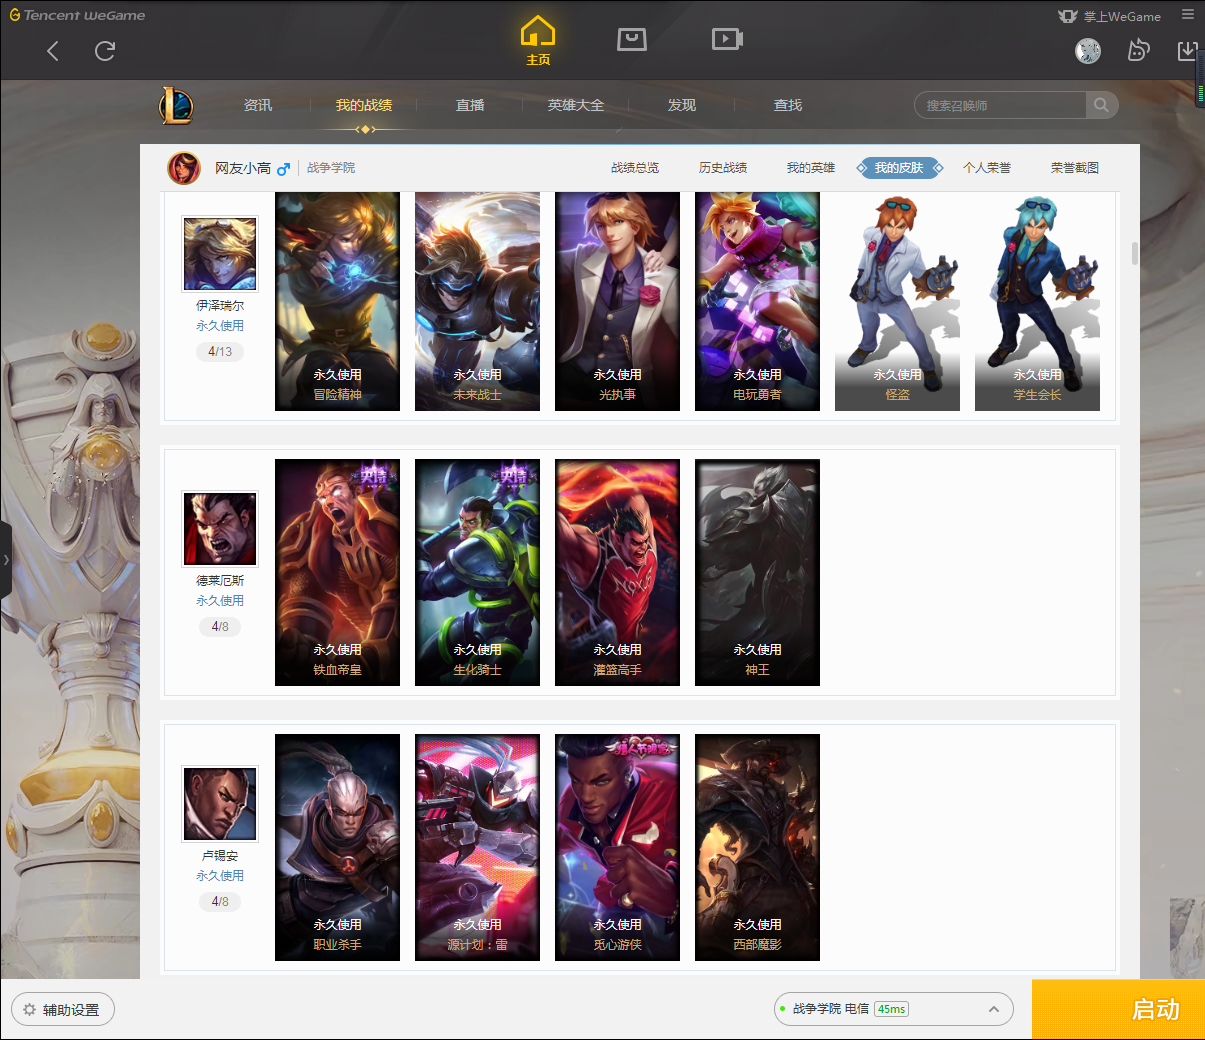
Task: Open the hamburger main menu
Action: pyautogui.click(x=1188, y=15)
